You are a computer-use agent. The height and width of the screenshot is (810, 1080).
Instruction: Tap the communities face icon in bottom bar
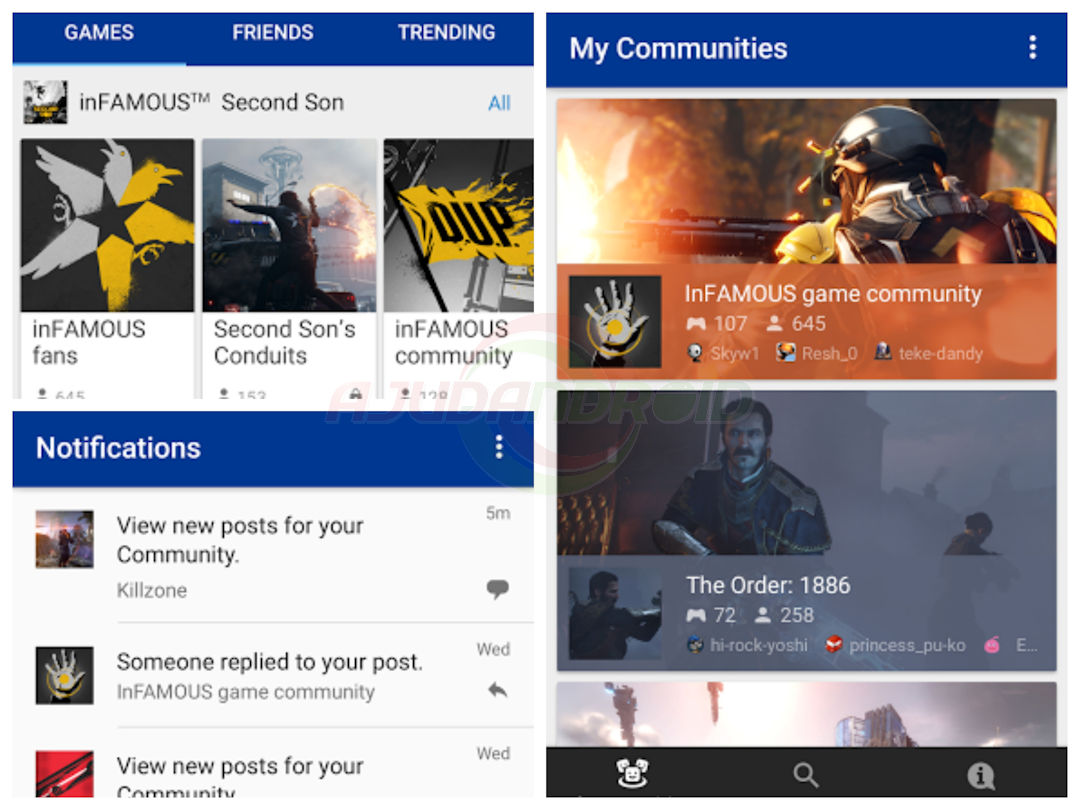(x=632, y=773)
